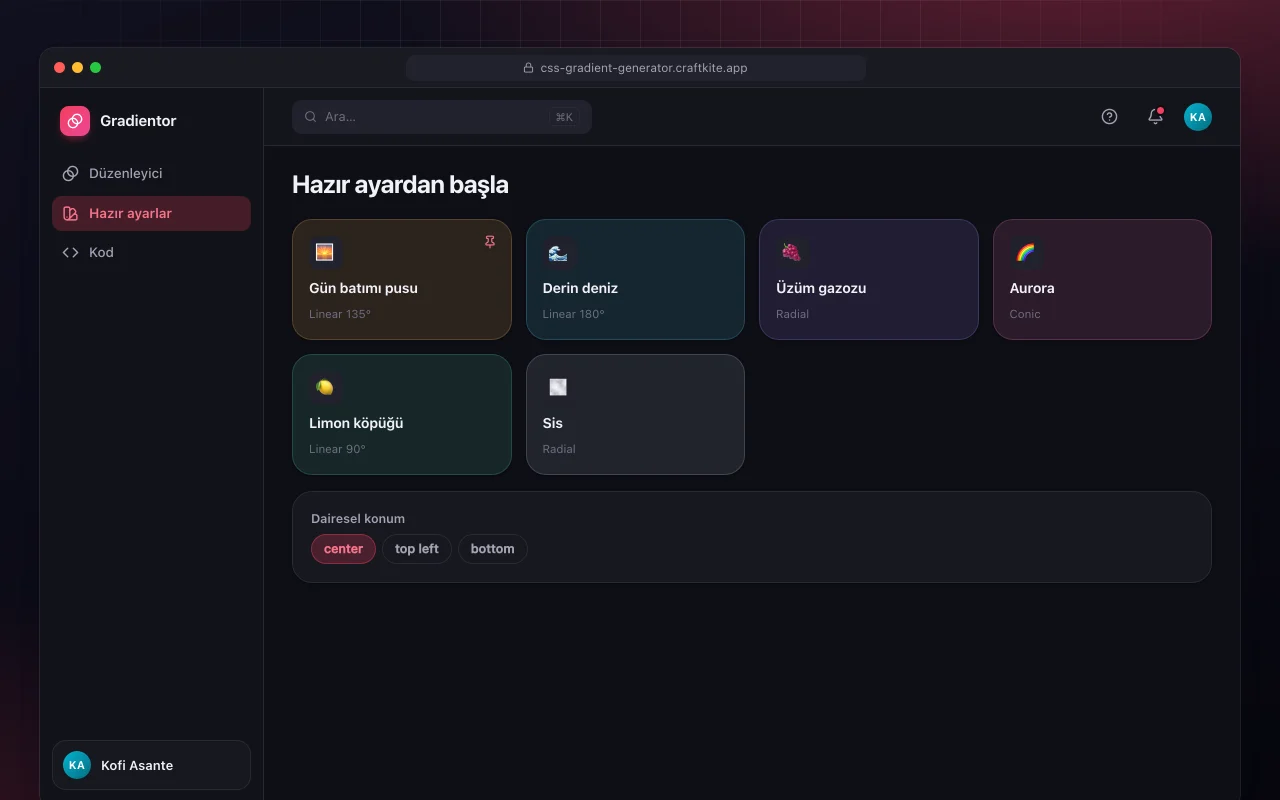Click the sunset emoji icon on first card
Image resolution: width=1280 pixels, height=800 pixels.
(325, 253)
